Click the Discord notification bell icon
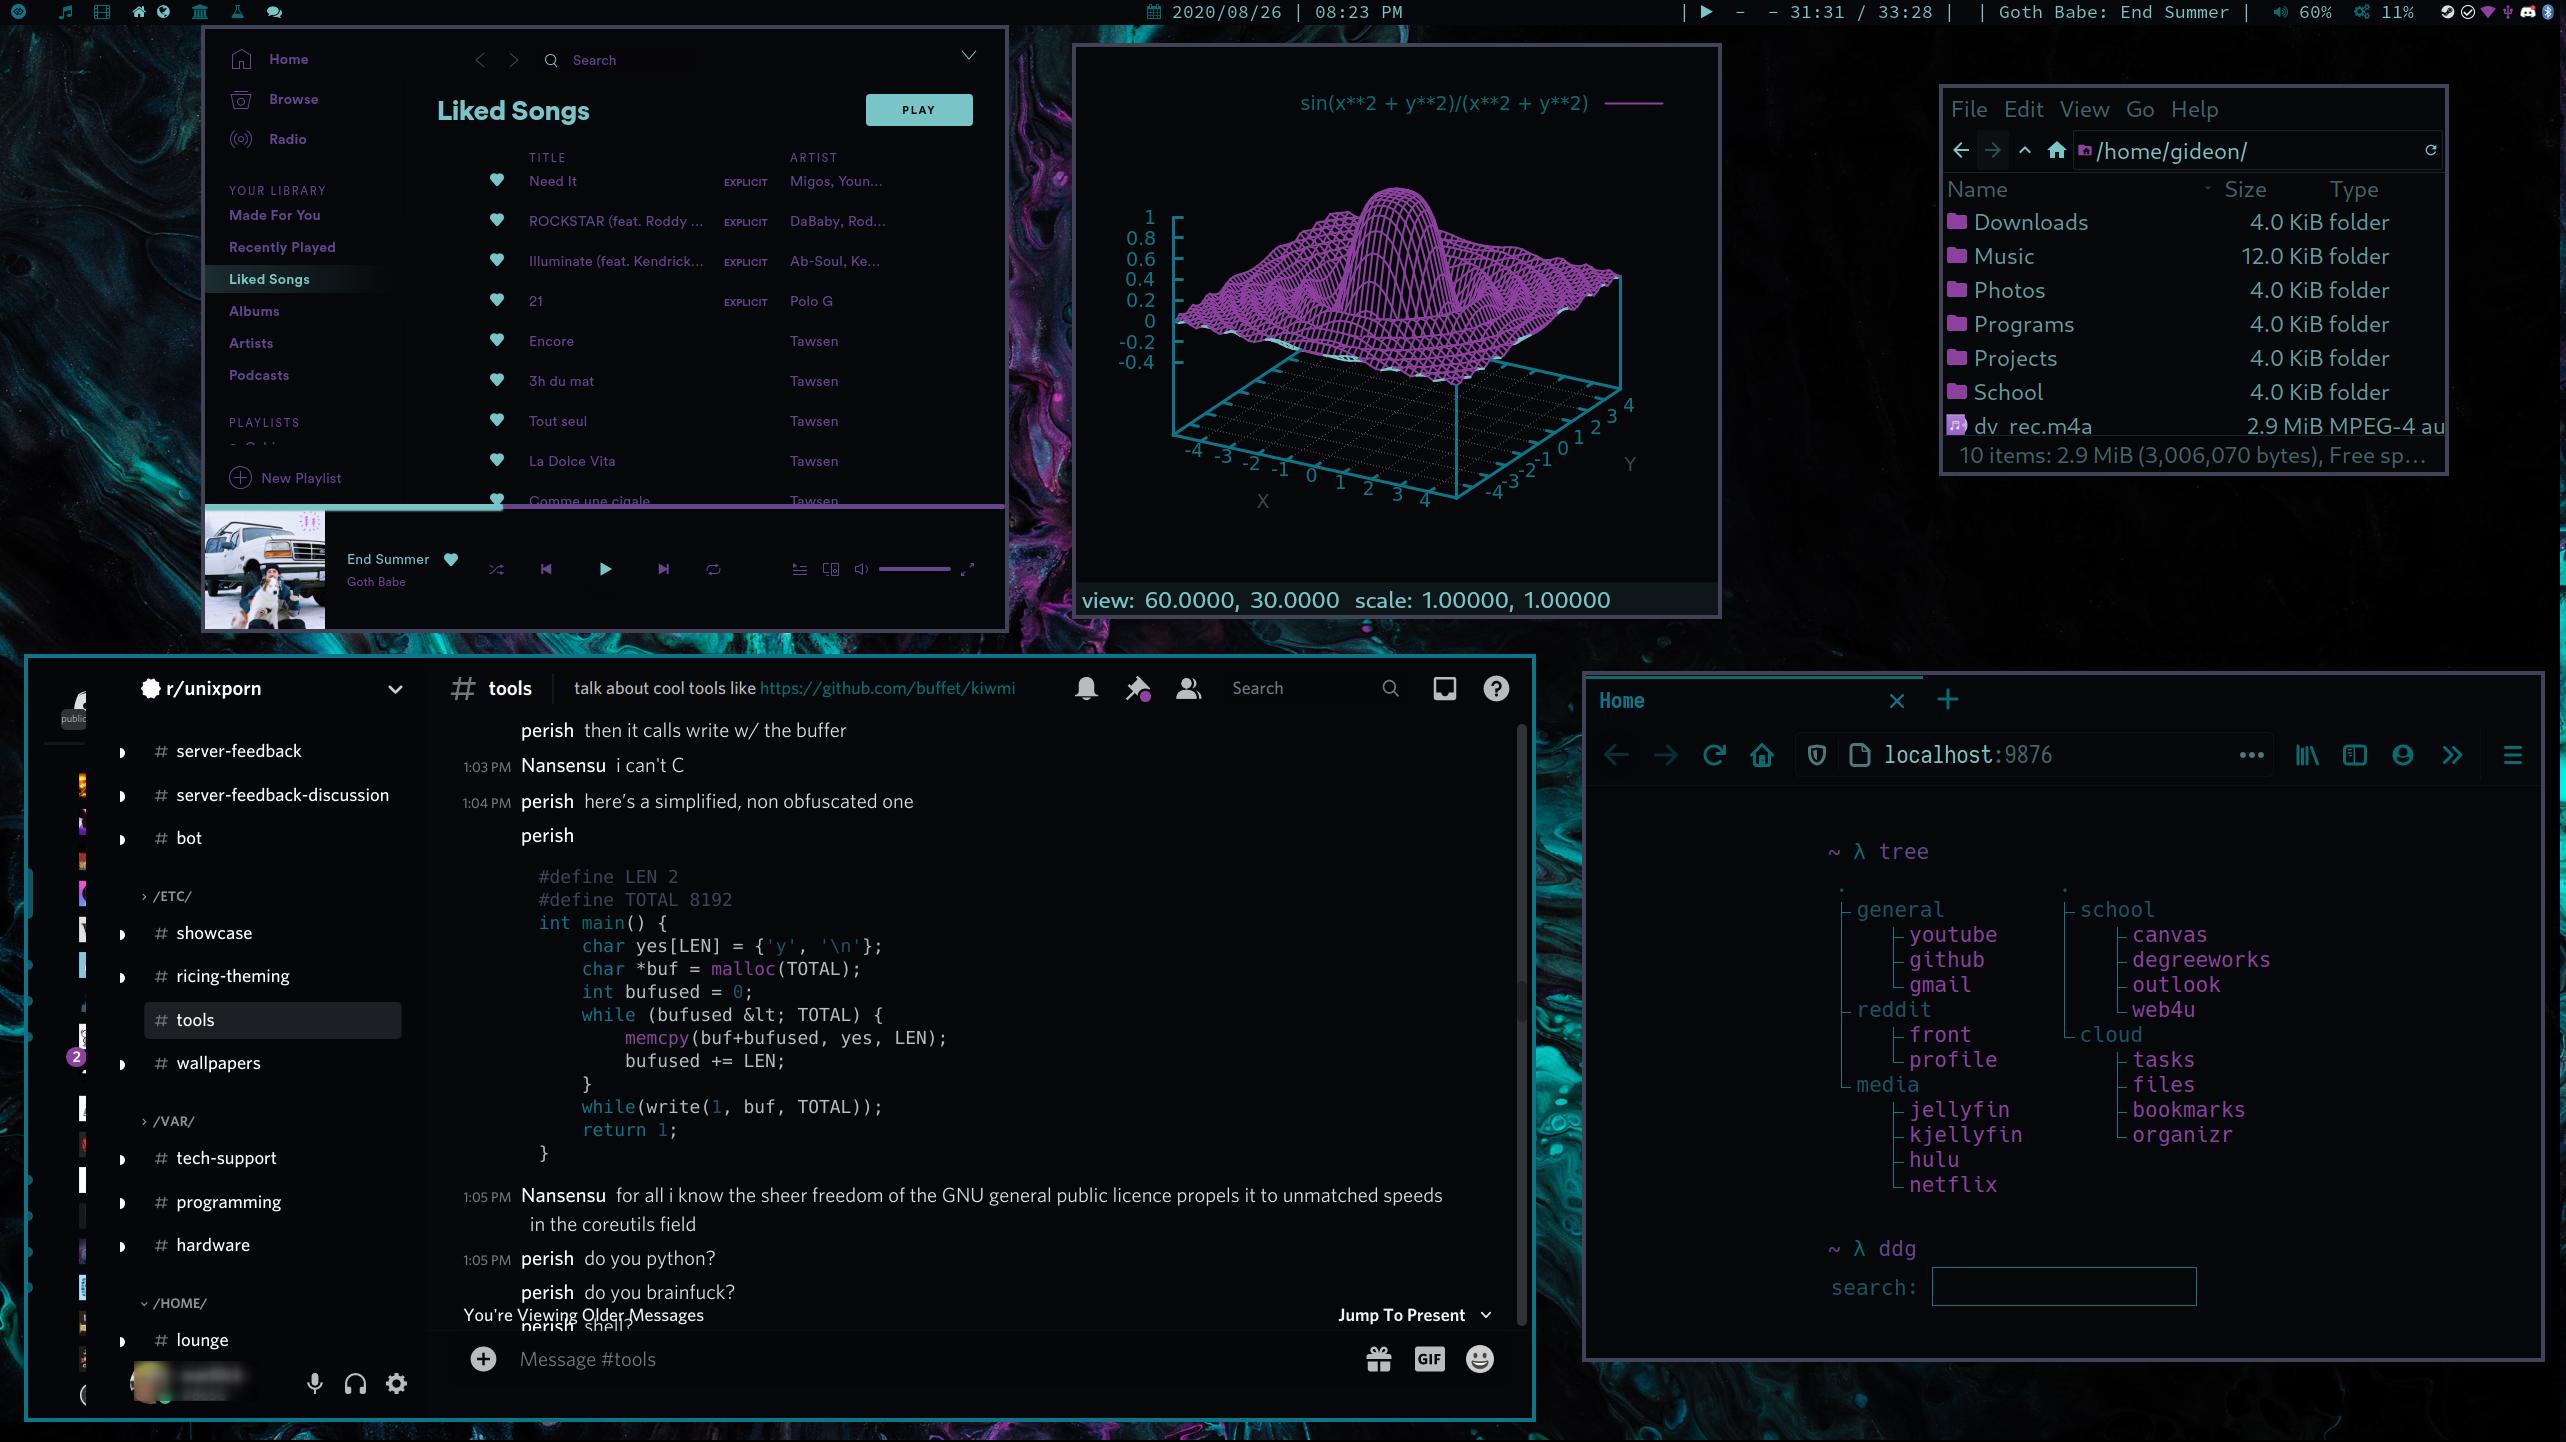 tap(1086, 689)
